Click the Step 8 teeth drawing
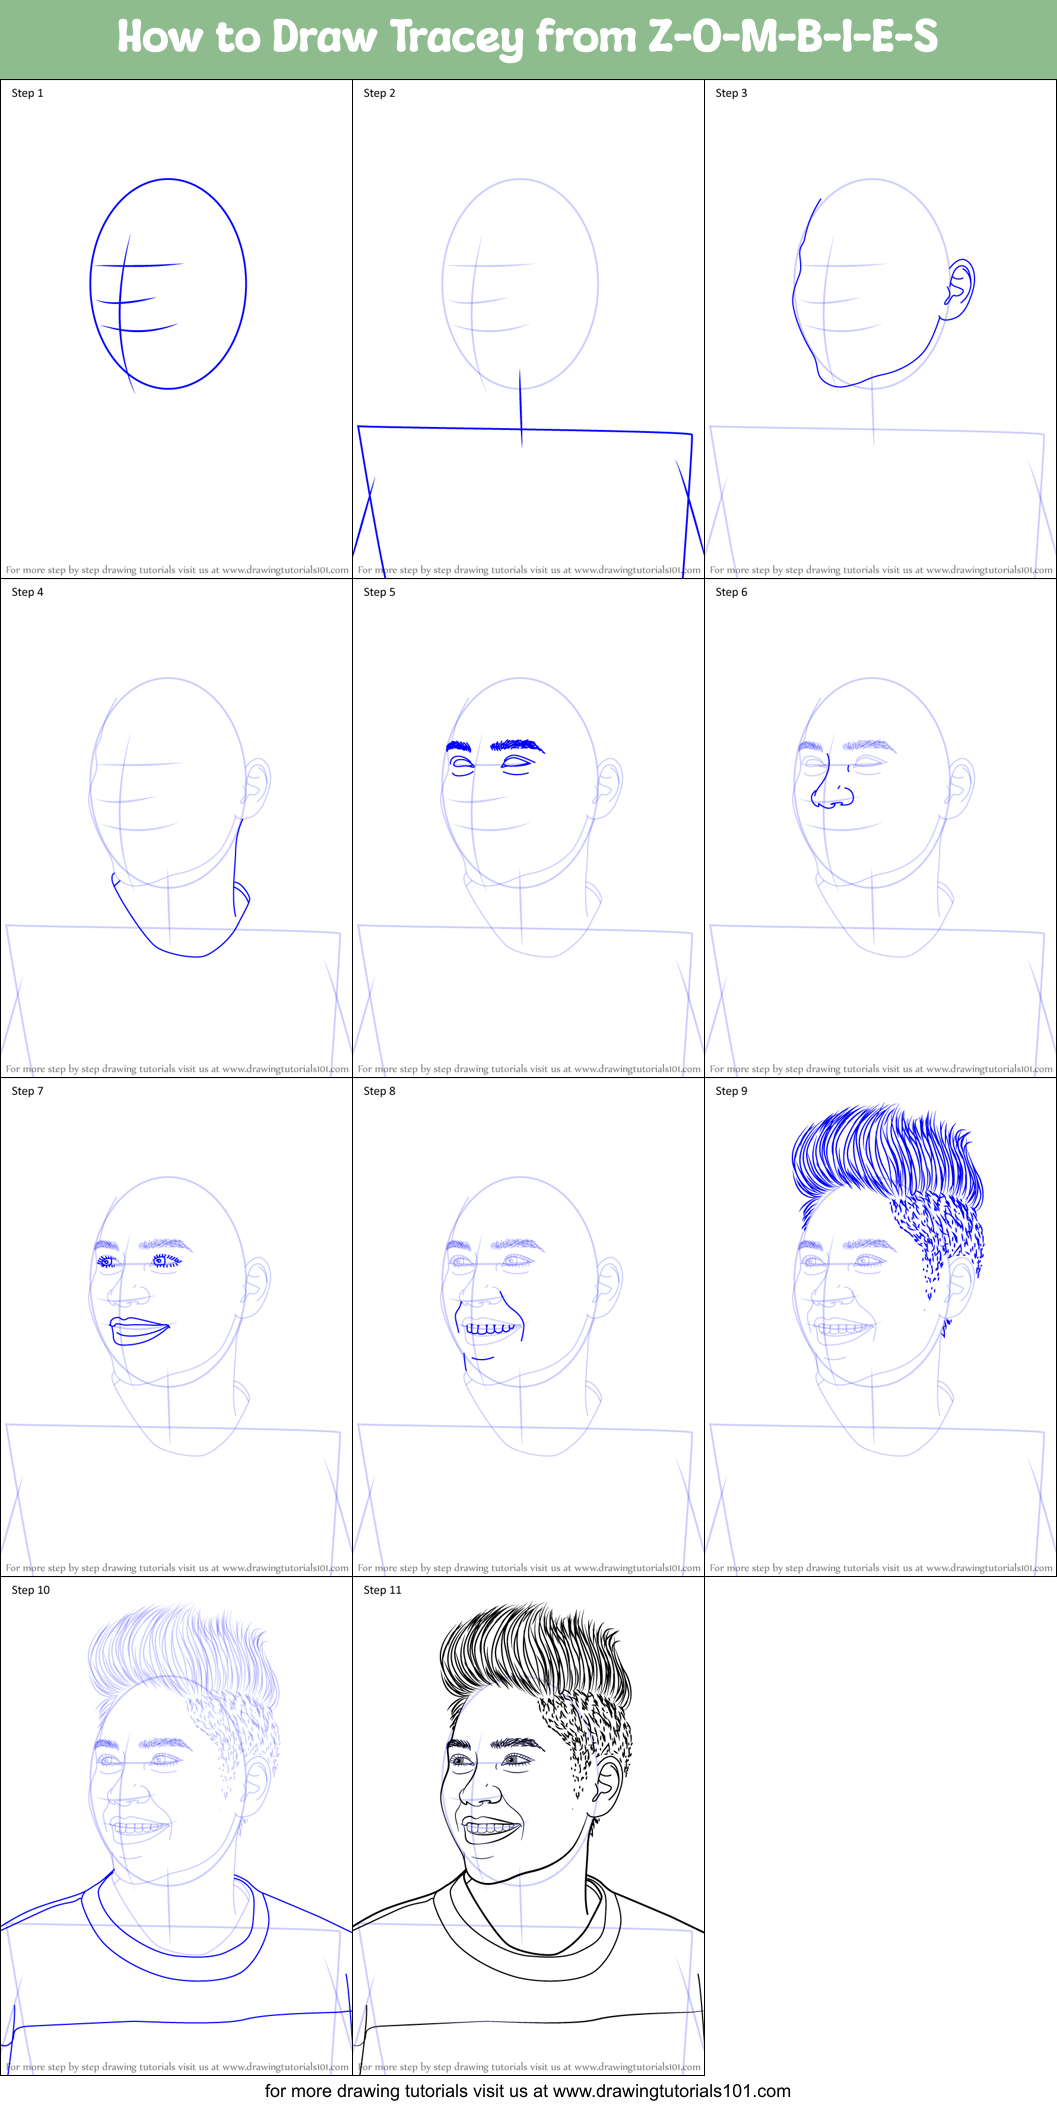The width and height of the screenshot is (1057, 2106). pyautogui.click(x=490, y=1329)
